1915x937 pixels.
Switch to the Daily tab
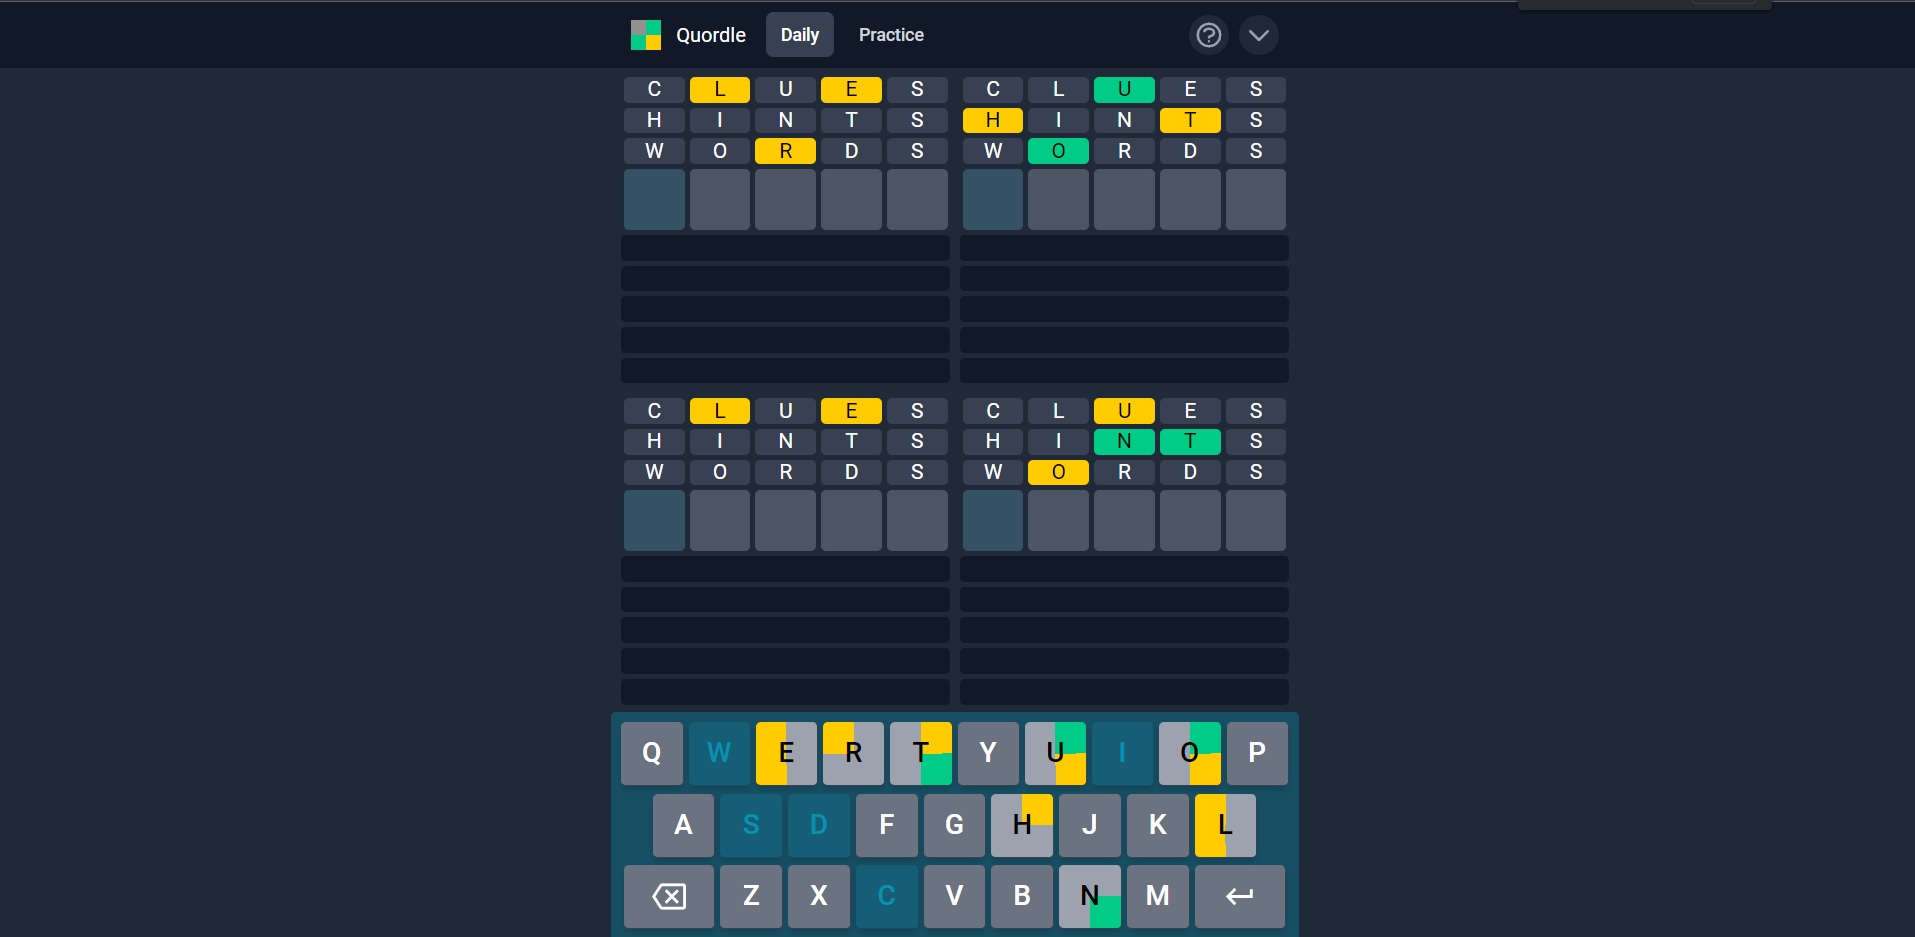coord(799,35)
